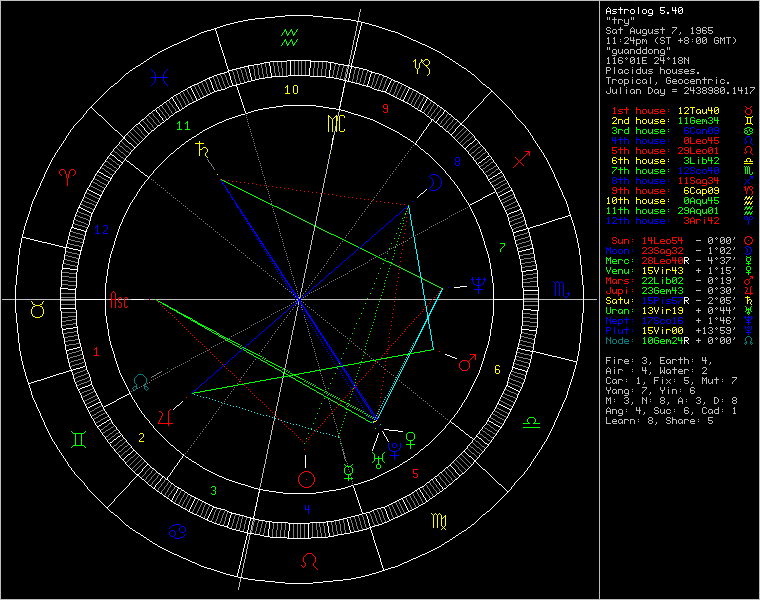The image size is (760, 600).
Task: Click the Mars glyph in the chart wheel
Action: point(467,362)
